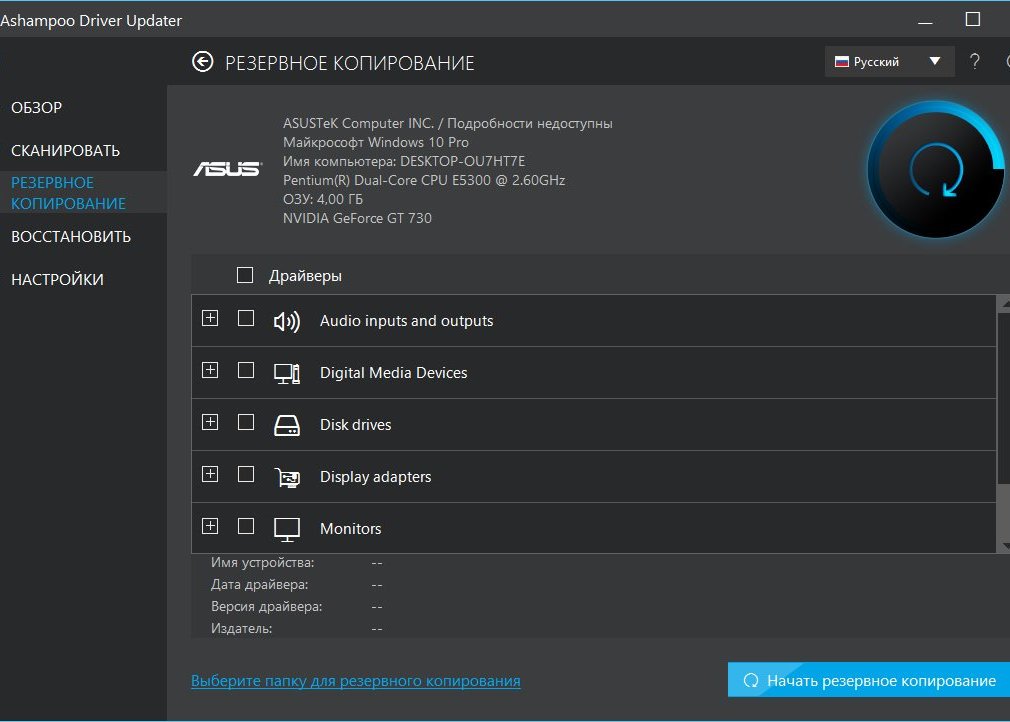The height and width of the screenshot is (722, 1010).
Task: Click the РЕЗЕРВНОЕ КОПИРОВАНИЕ page heading
Action: tap(350, 63)
